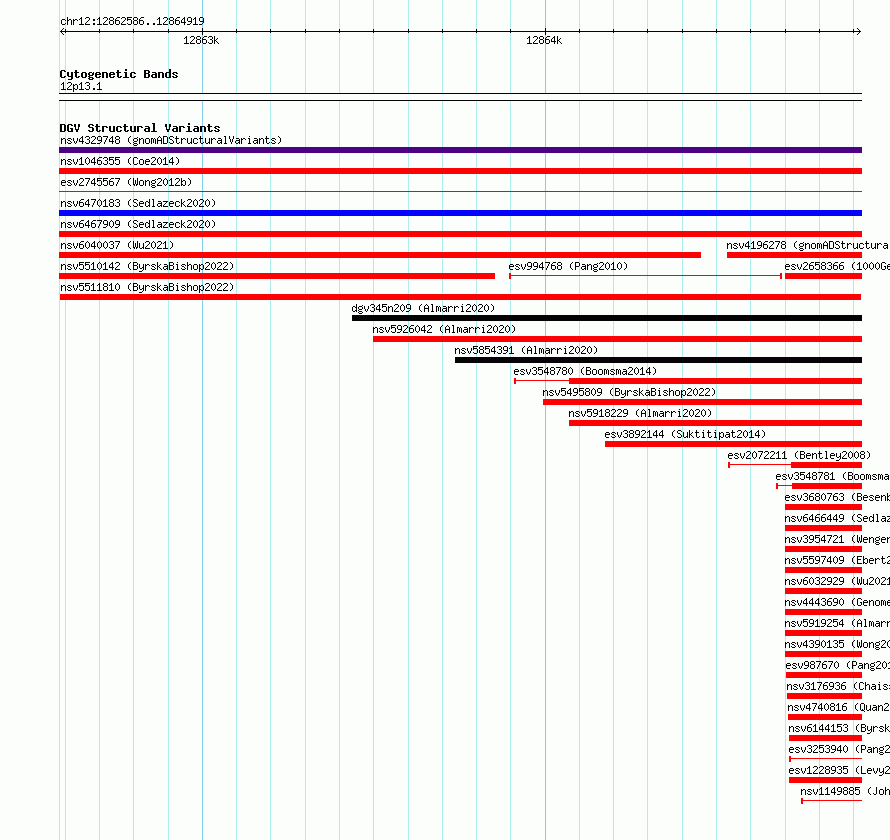This screenshot has height=840, width=890.
Task: Click esv3892144 (Suktitipat2014) label
Action: coord(685,434)
